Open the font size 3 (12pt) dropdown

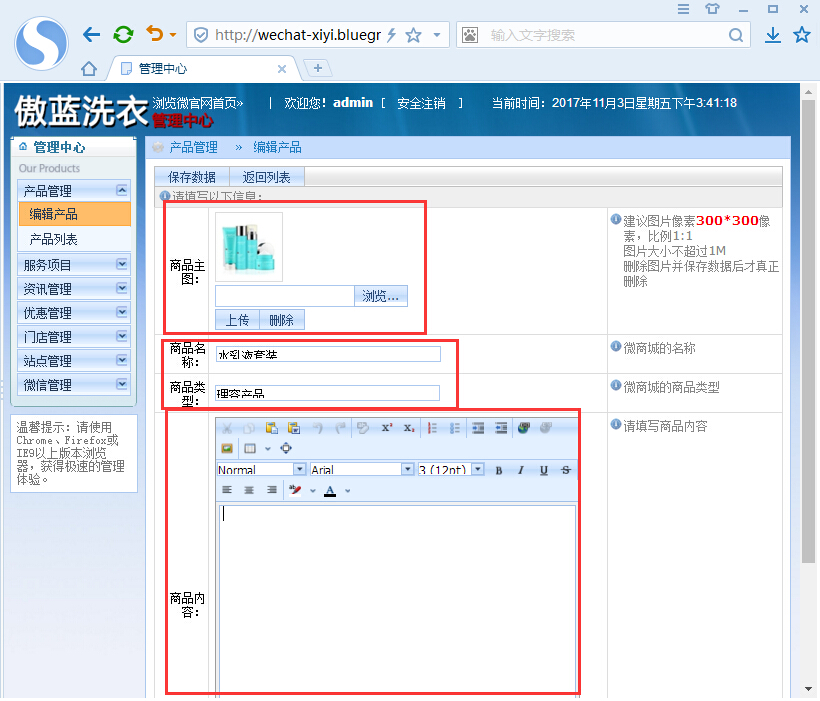tap(479, 469)
